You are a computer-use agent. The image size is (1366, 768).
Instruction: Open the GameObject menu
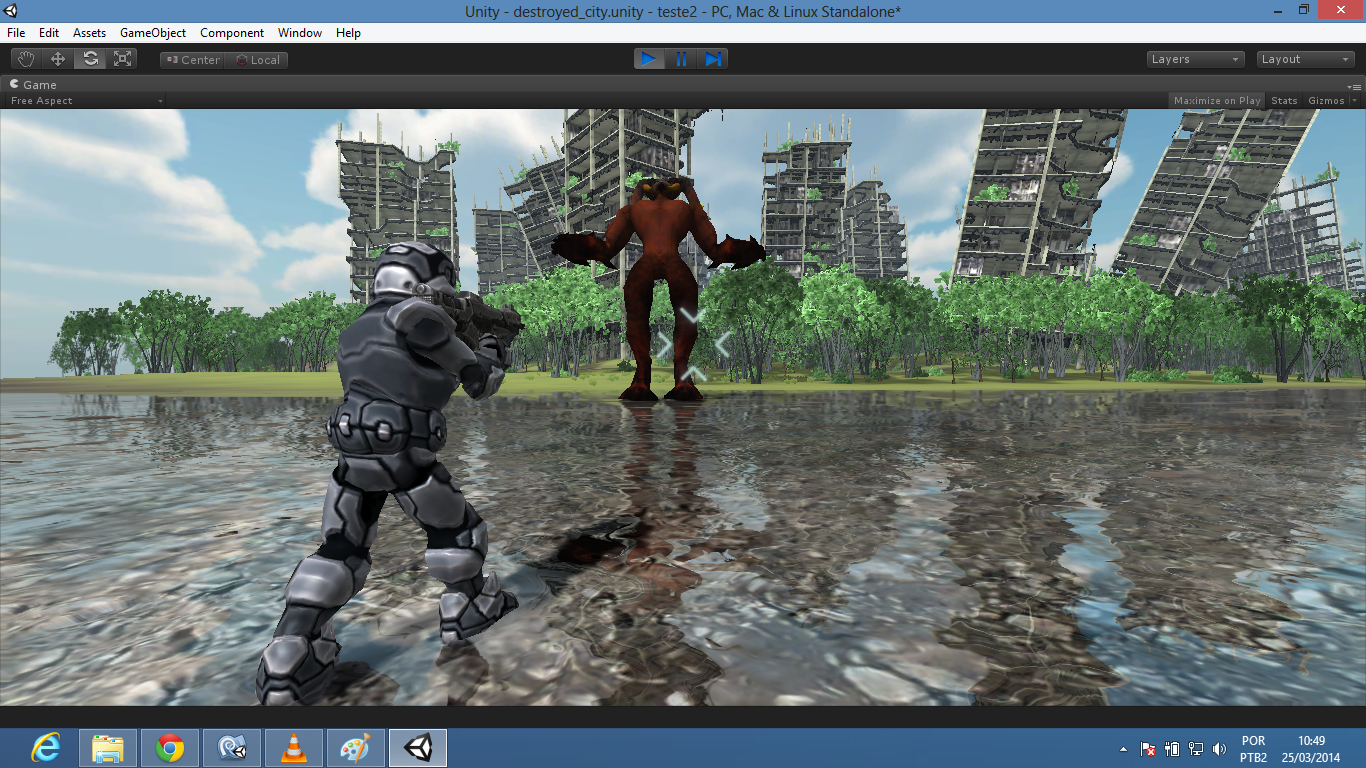tap(153, 33)
